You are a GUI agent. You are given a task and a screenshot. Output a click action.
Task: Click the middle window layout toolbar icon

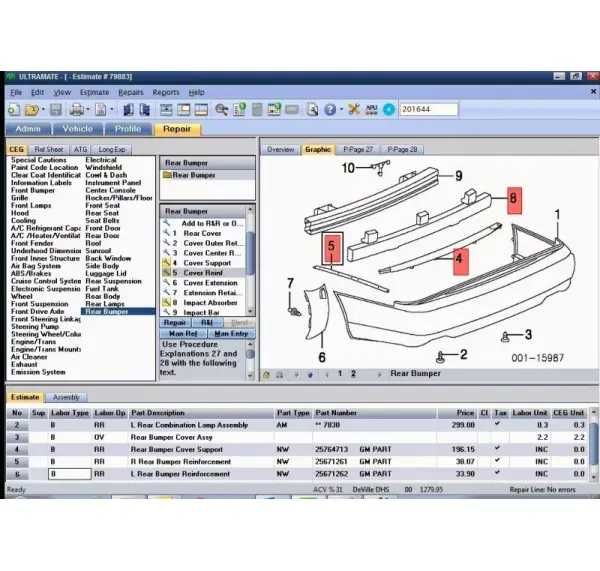[184, 110]
